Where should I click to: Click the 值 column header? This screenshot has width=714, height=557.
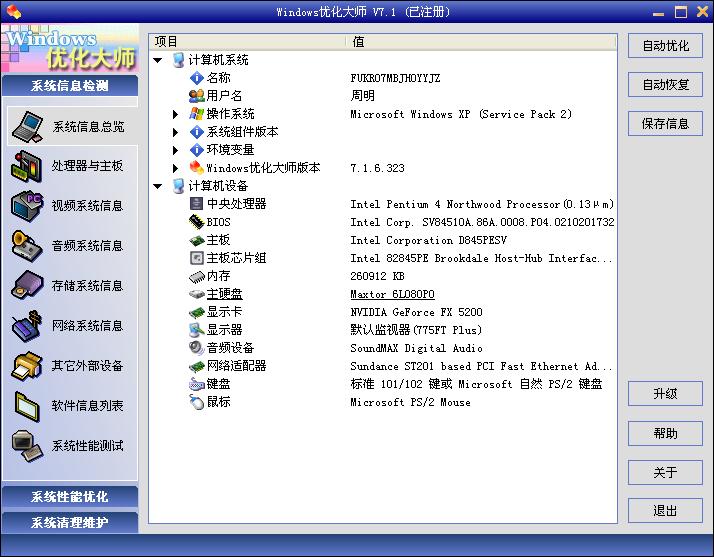480,41
